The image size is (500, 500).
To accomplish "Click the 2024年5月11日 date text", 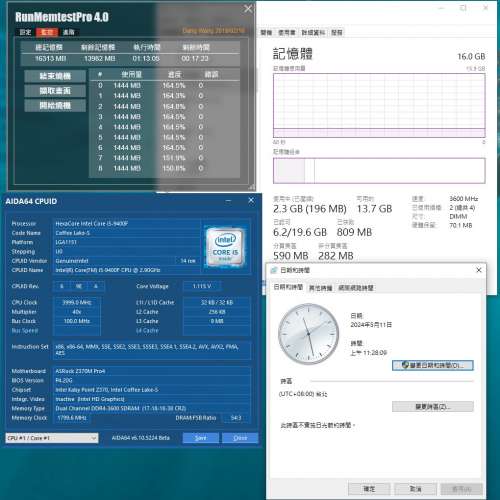I will [371, 325].
